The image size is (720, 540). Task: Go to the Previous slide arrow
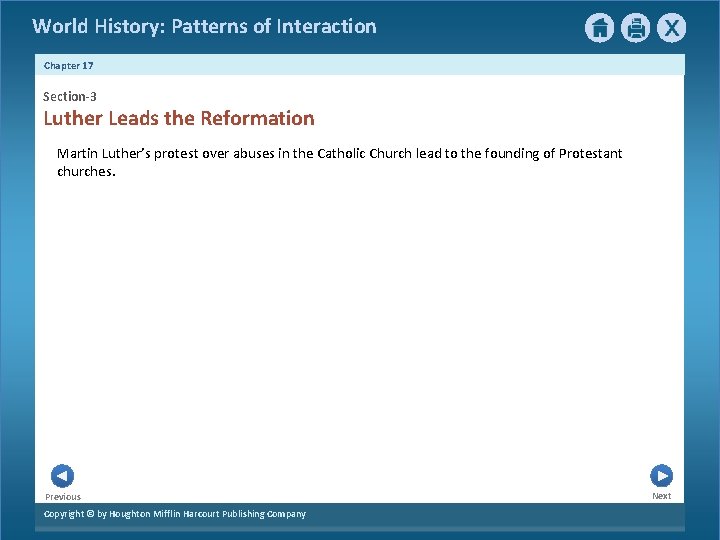pyautogui.click(x=62, y=476)
